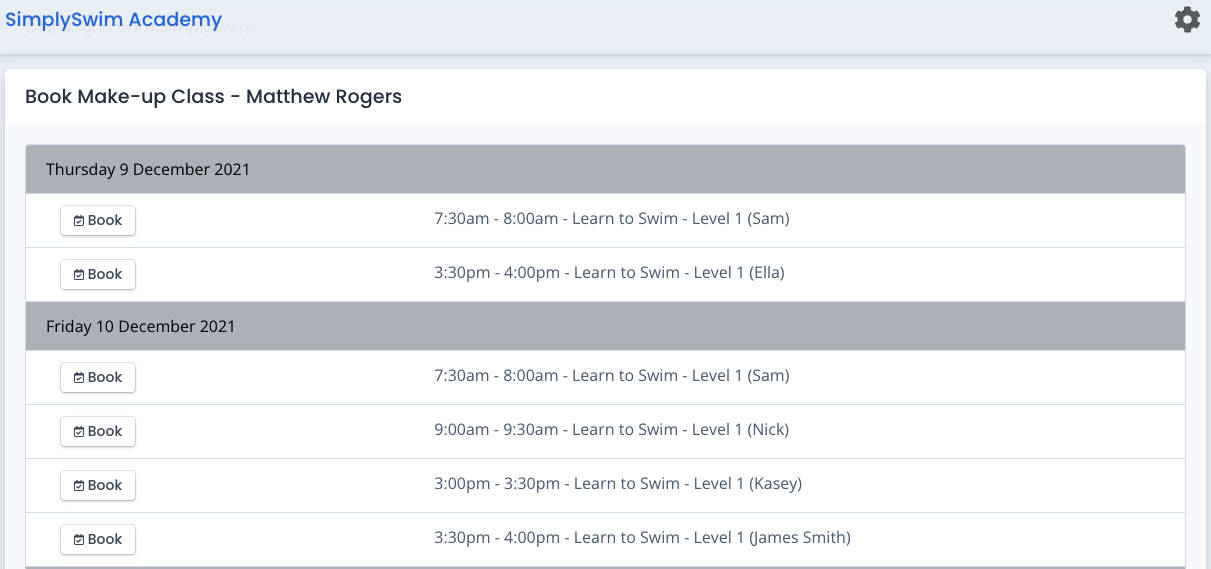Click the calendar icon for Kasey's class
The image size is (1211, 569).
[79, 486]
